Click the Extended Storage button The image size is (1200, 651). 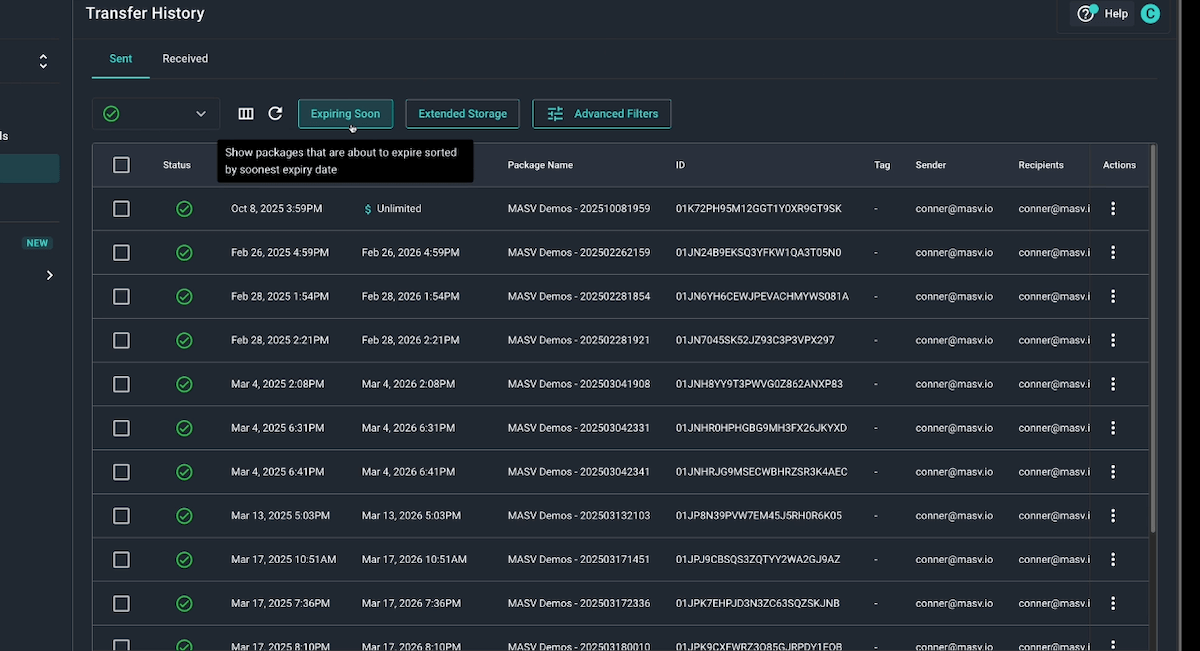pyautogui.click(x=462, y=113)
